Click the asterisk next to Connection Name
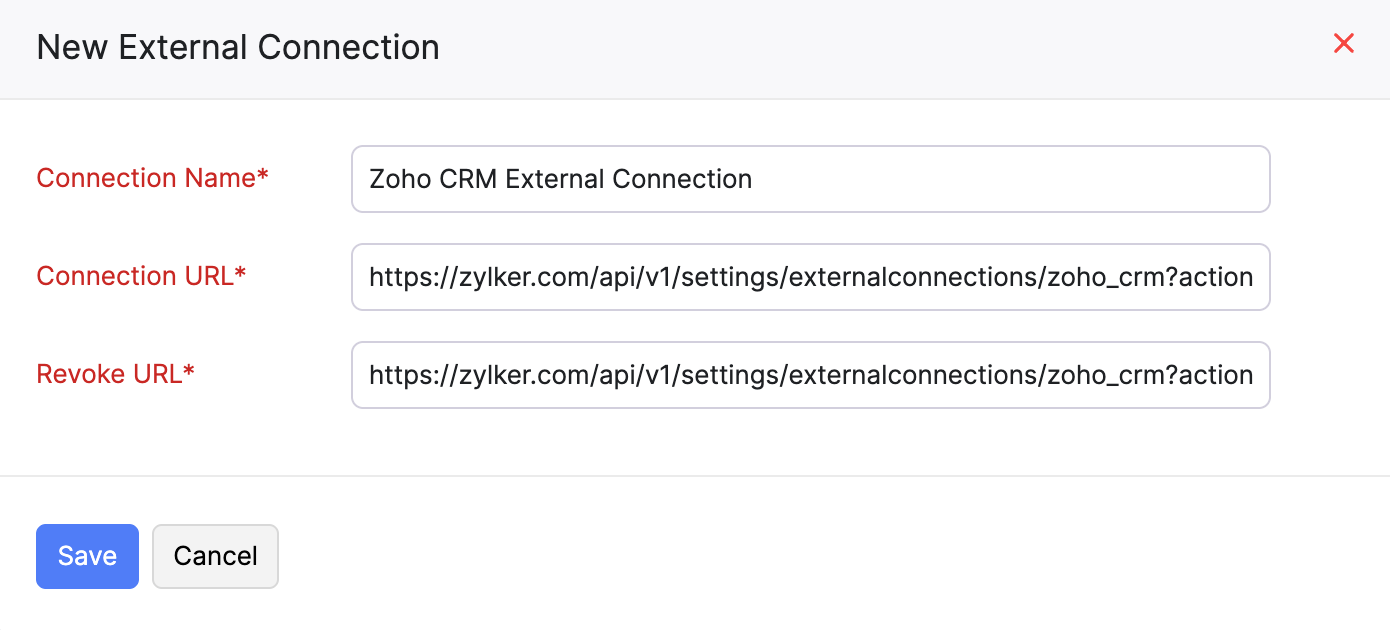The height and width of the screenshot is (630, 1390). pyautogui.click(x=262, y=172)
